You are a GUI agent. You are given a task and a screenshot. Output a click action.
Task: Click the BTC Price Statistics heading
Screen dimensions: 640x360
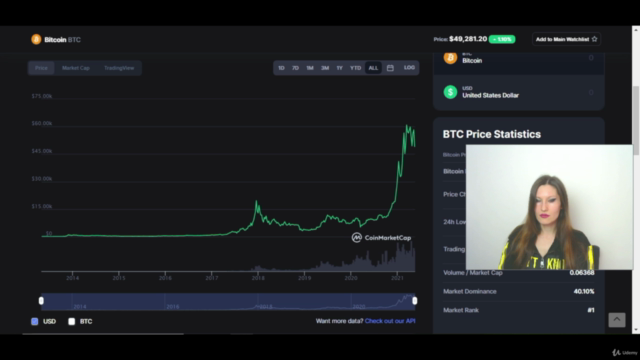point(491,134)
